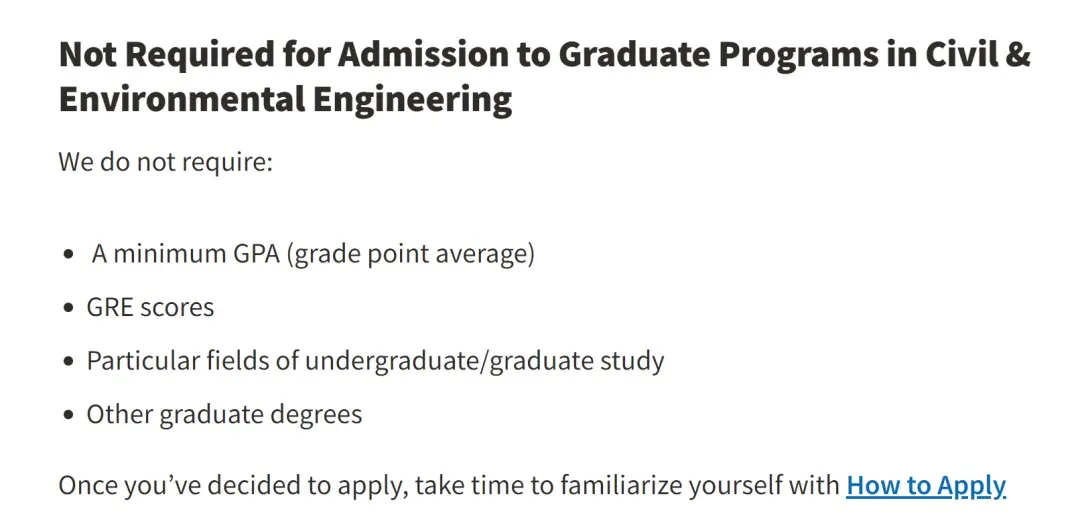Click 'Environmental Engineering' in the heading

285,100
